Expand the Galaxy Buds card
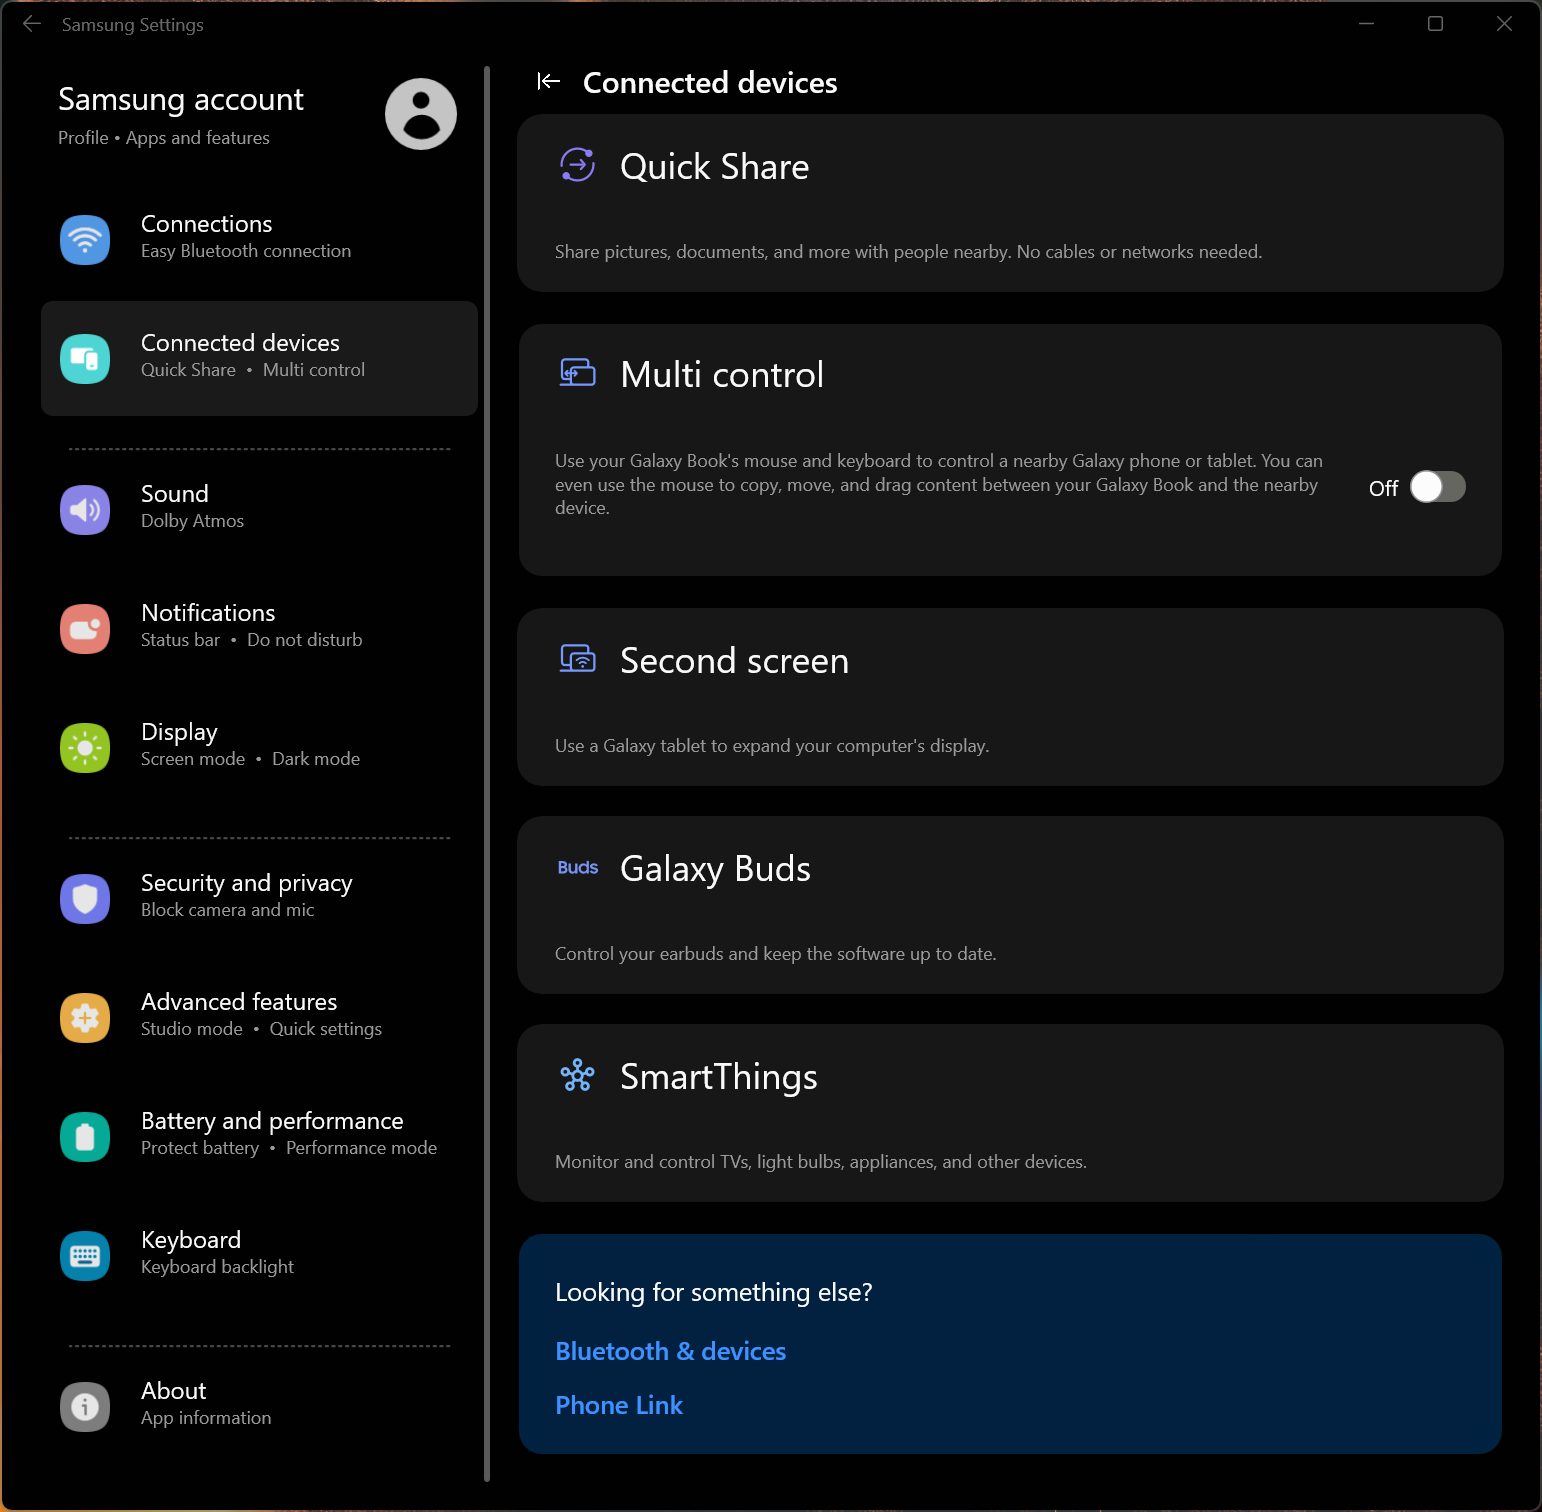This screenshot has width=1542, height=1512. click(x=1010, y=905)
